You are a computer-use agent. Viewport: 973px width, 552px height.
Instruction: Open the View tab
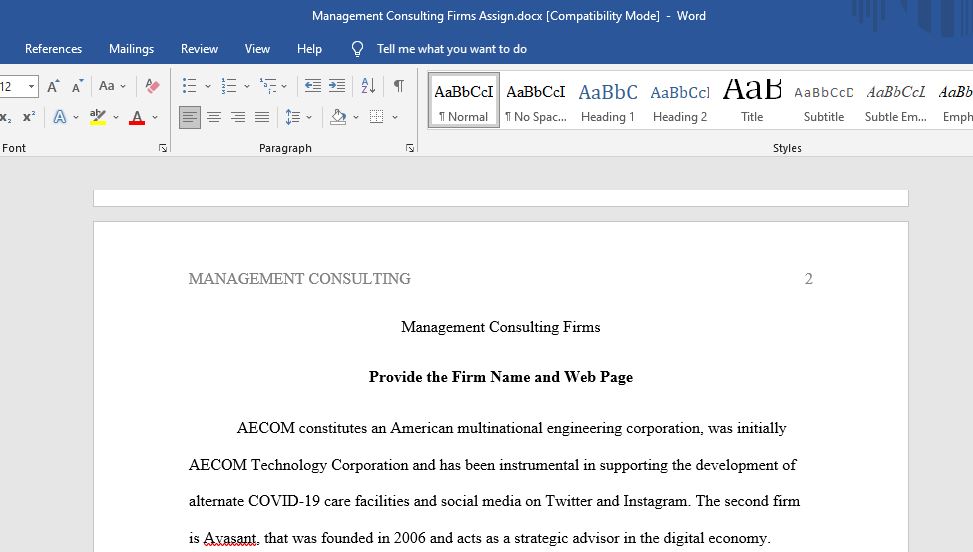point(257,49)
